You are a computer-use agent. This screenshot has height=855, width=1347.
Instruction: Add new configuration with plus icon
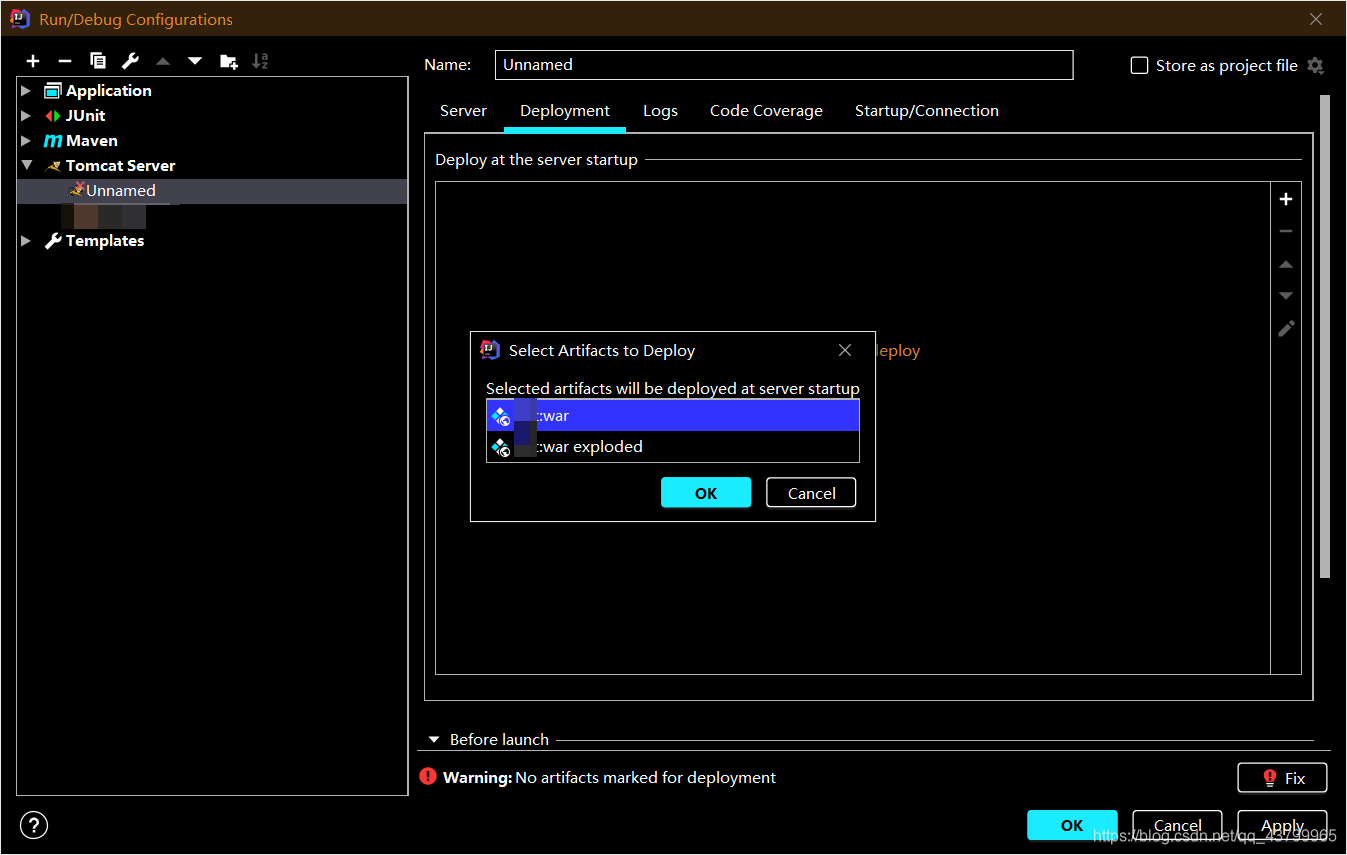[x=33, y=61]
